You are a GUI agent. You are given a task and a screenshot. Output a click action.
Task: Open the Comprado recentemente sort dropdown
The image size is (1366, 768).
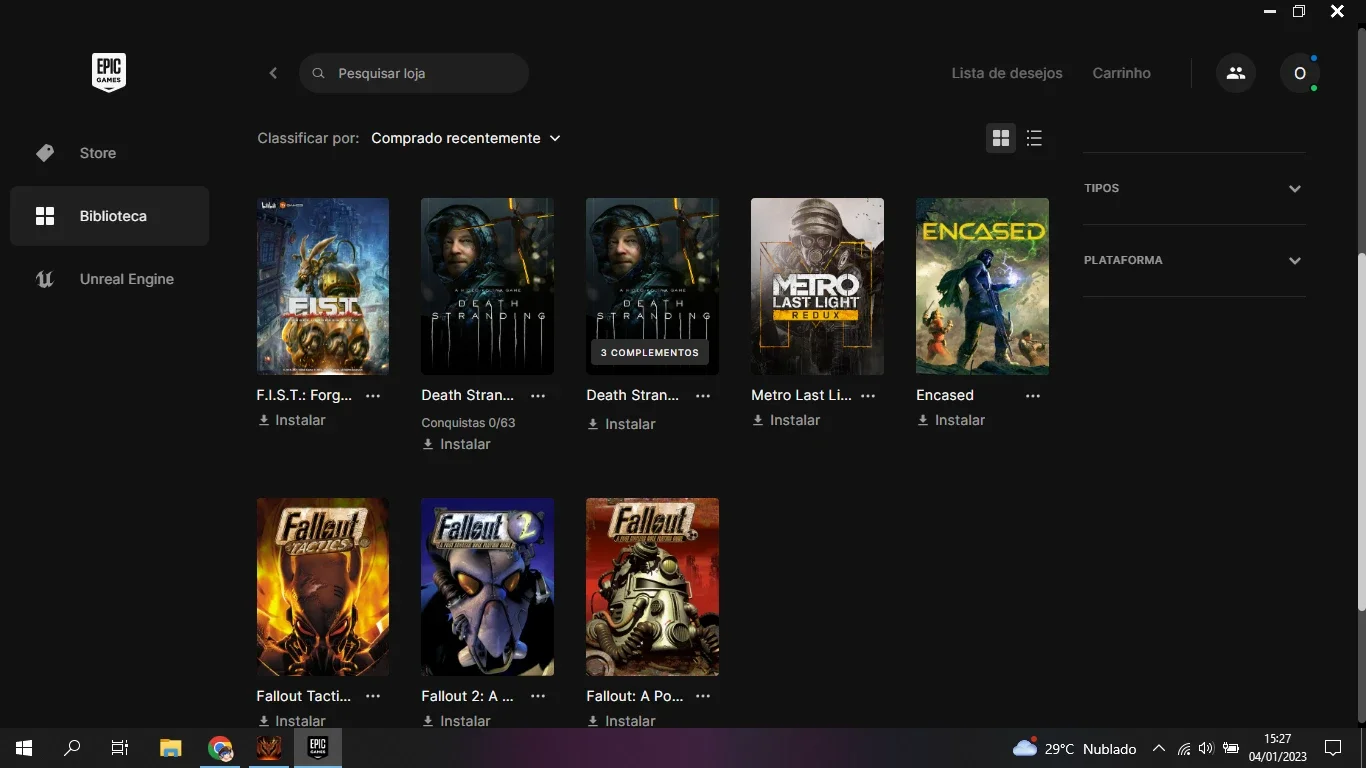pos(466,138)
